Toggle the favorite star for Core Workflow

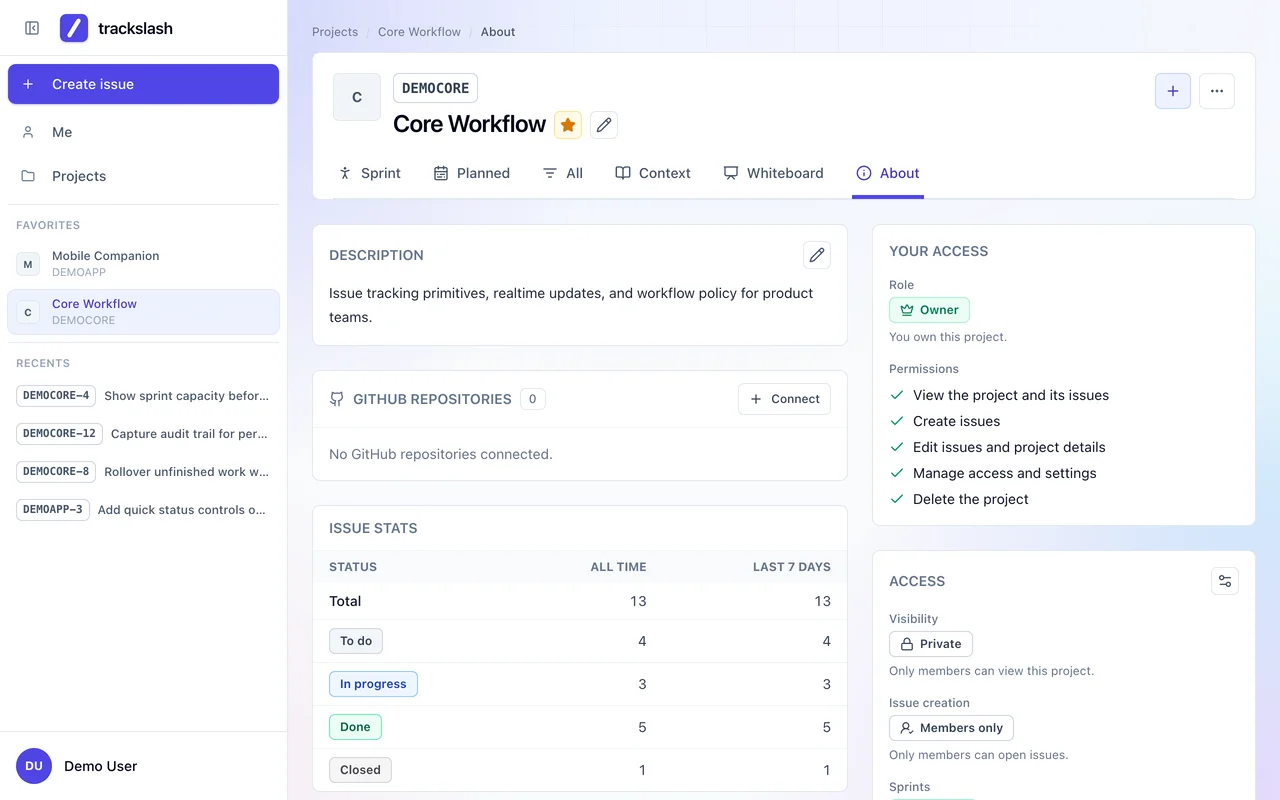[x=568, y=124]
